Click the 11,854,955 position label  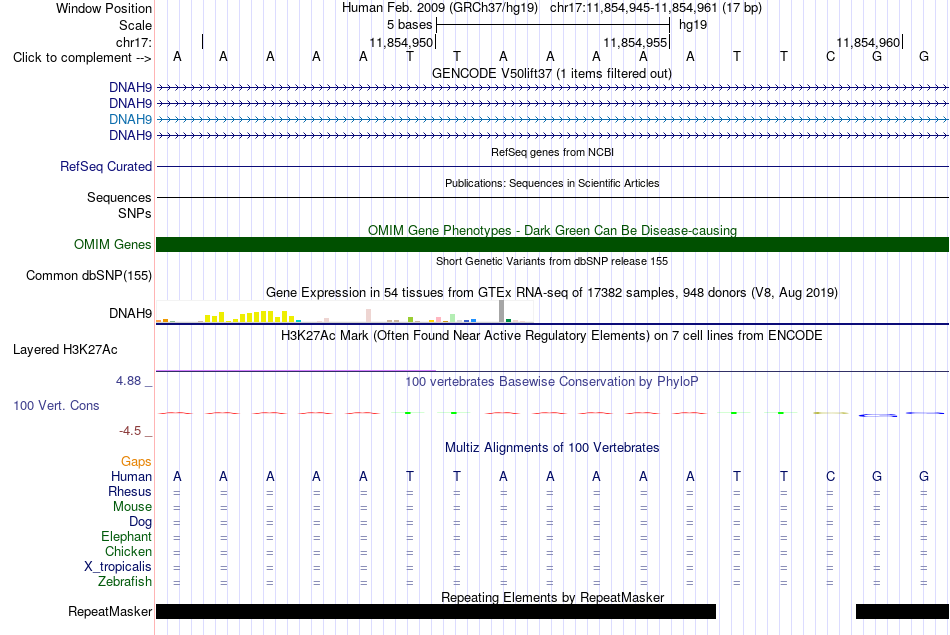click(635, 42)
